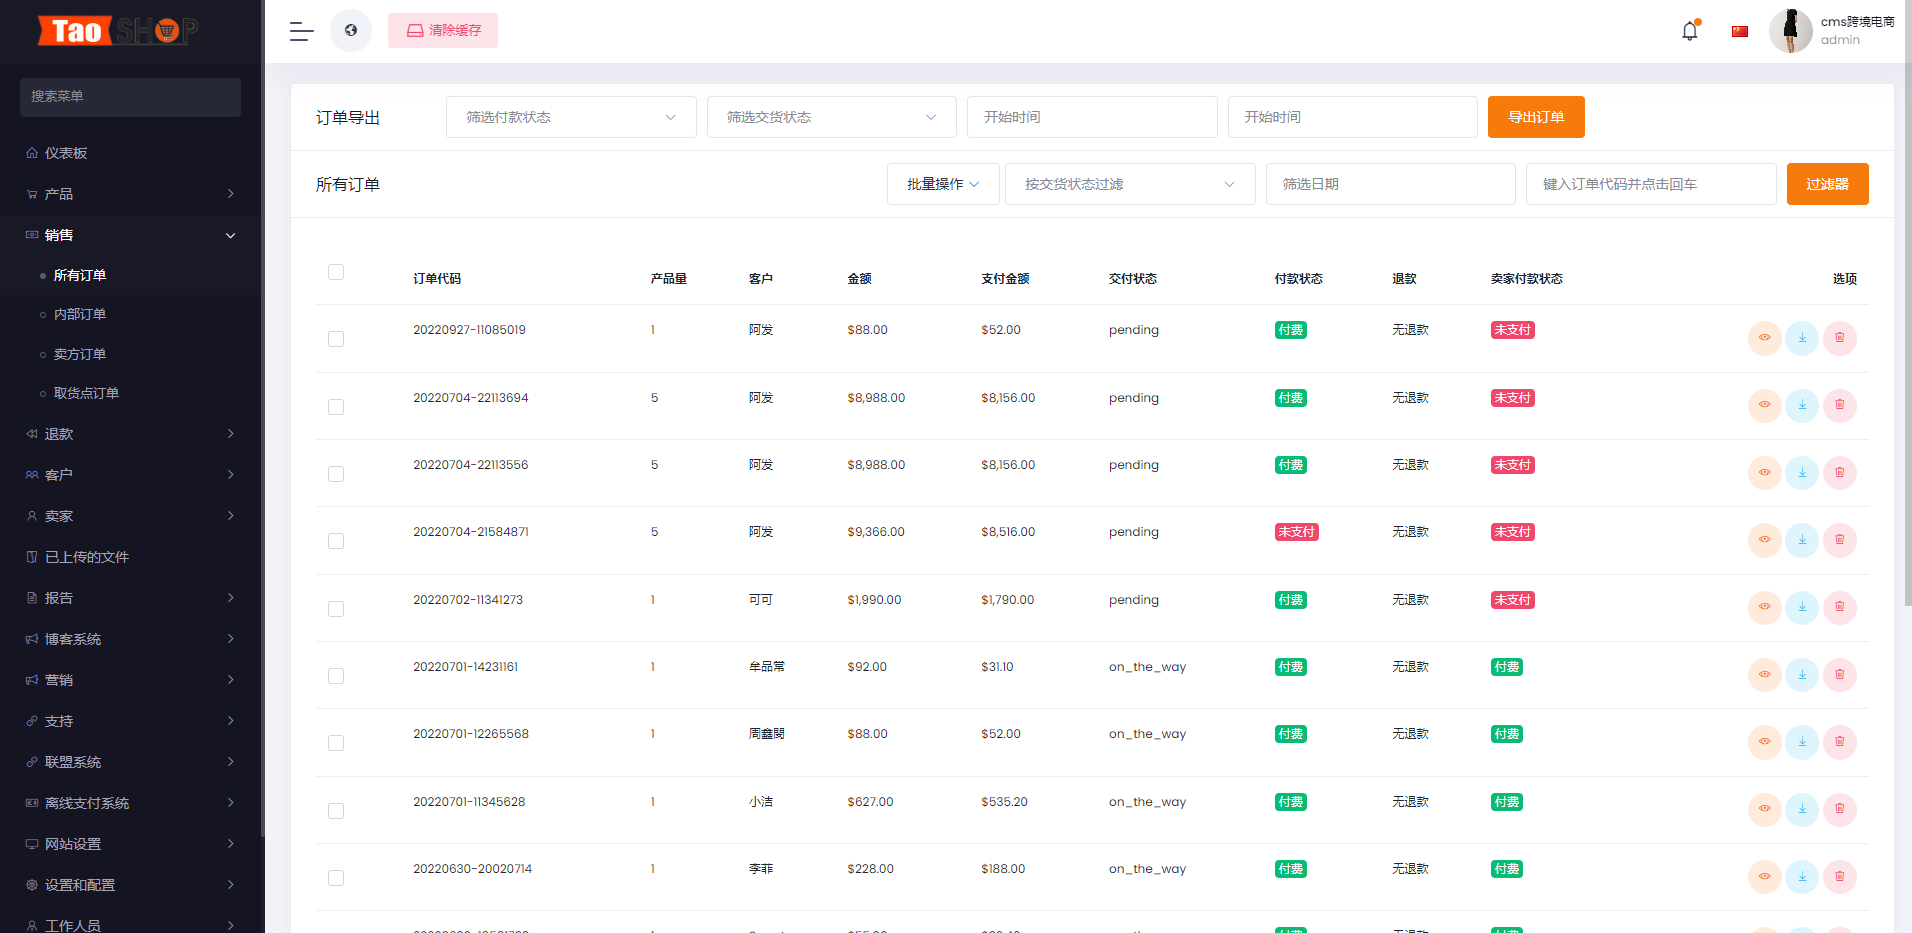Click the order code search input field
Image resolution: width=1912 pixels, height=933 pixels.
click(1650, 184)
